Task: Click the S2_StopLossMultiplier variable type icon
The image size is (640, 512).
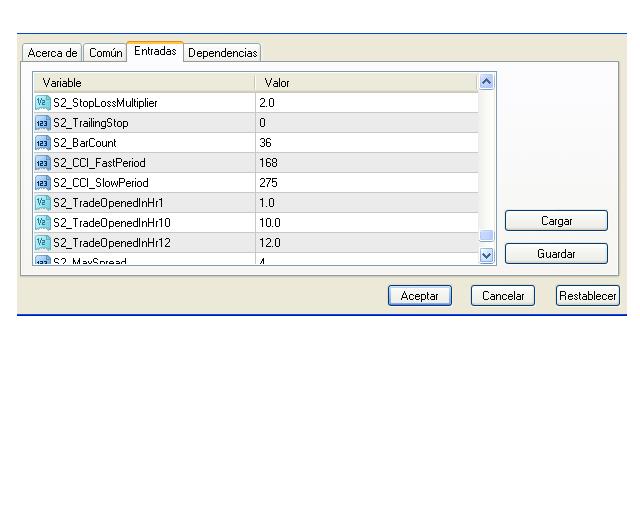Action: pyautogui.click(x=42, y=103)
